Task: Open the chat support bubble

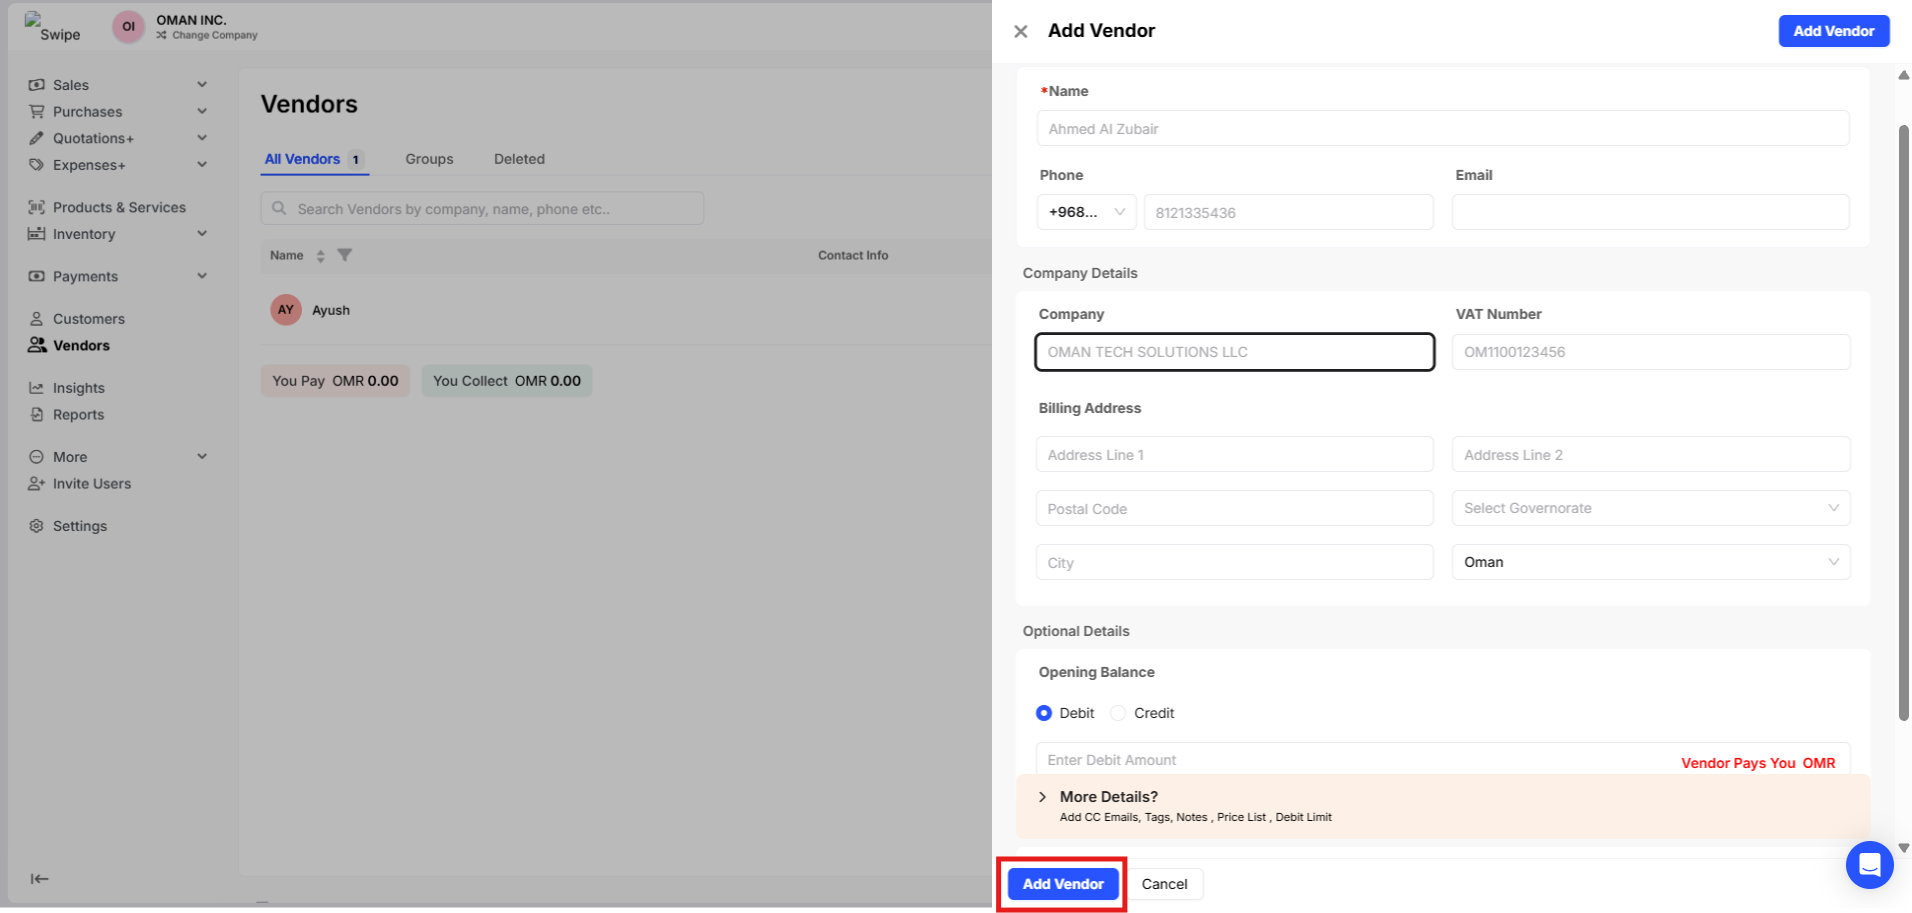Action: pos(1869,864)
